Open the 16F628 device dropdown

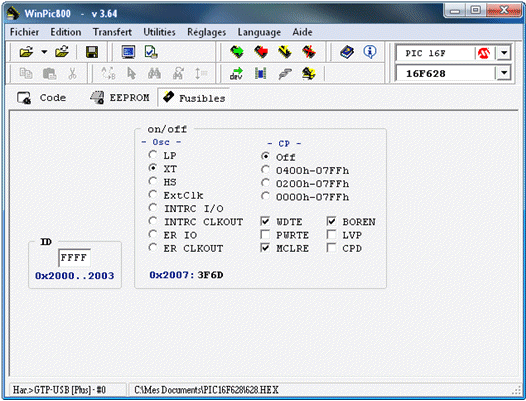(504, 73)
